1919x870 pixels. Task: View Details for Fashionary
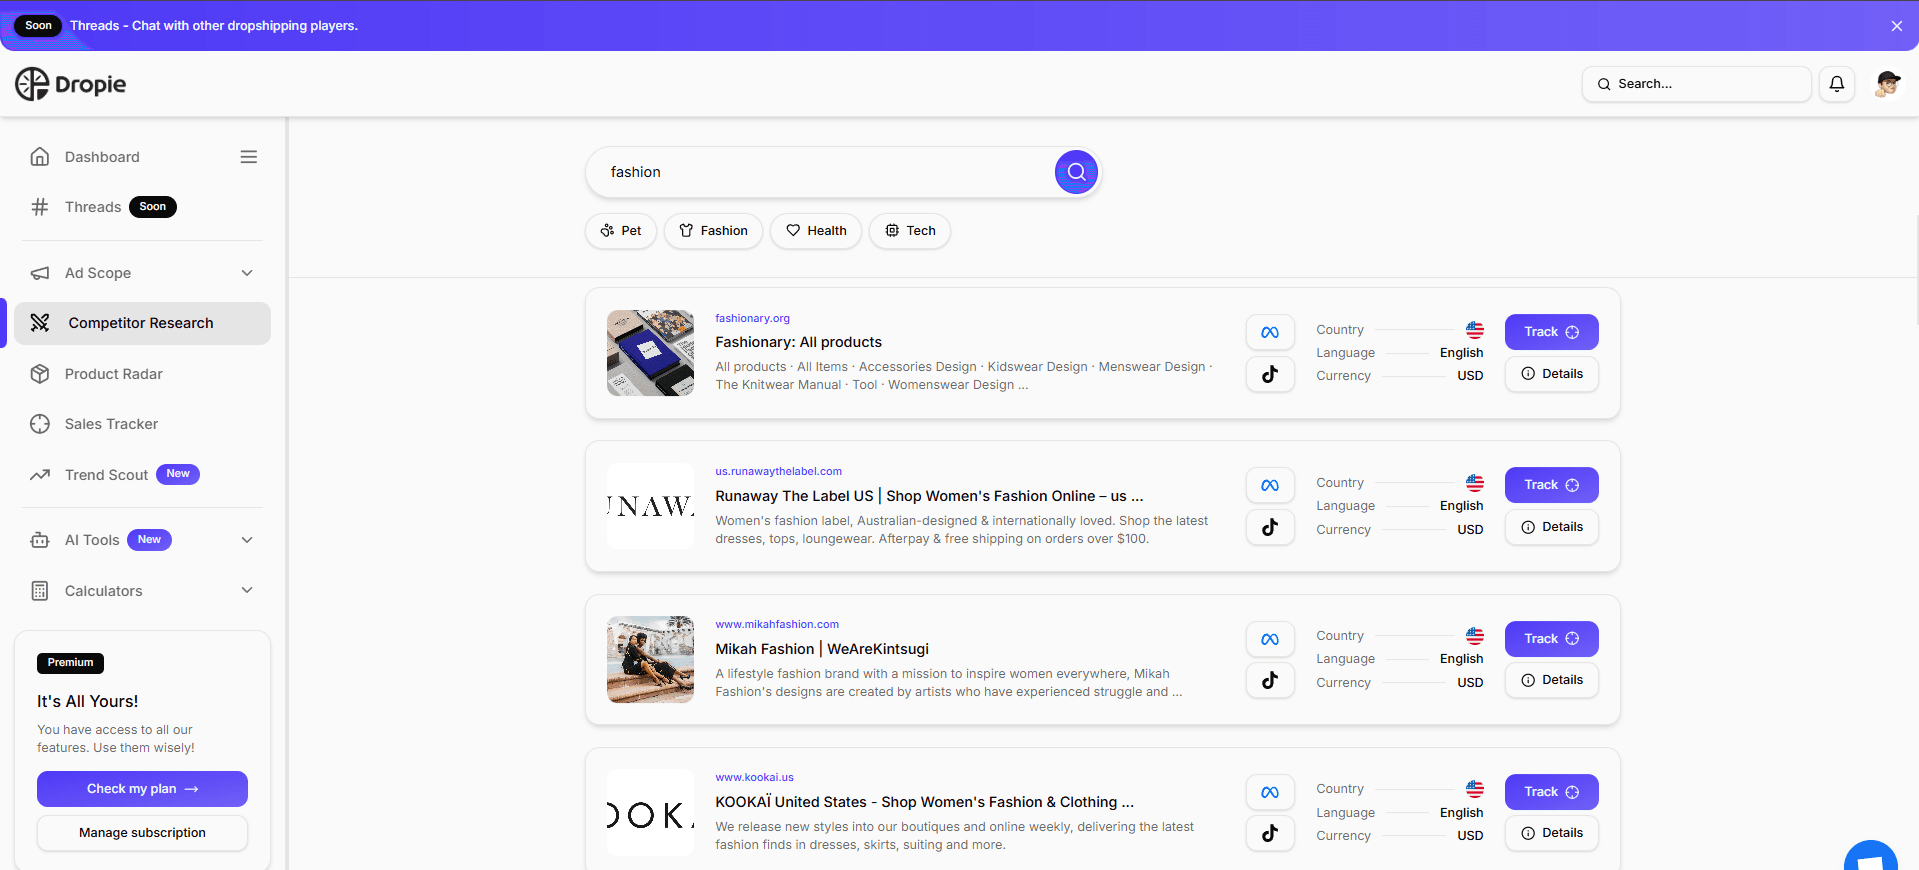click(x=1551, y=374)
